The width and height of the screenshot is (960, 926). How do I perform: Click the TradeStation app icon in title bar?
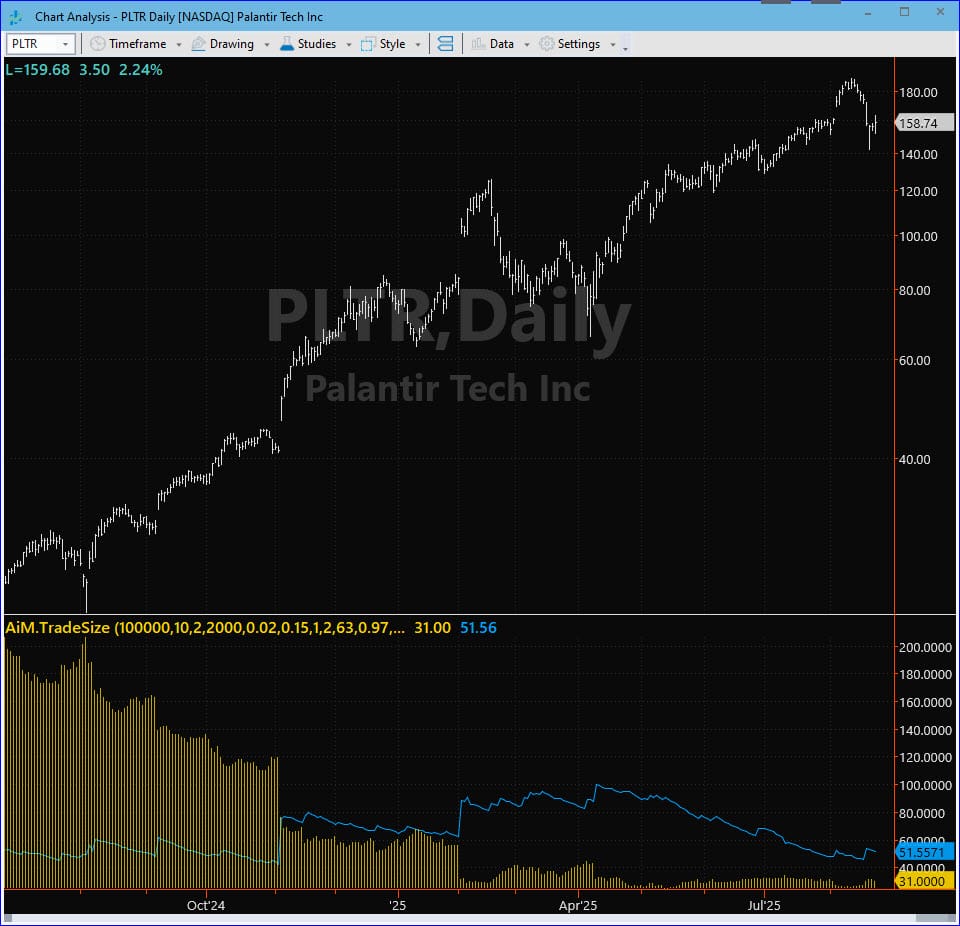point(15,17)
